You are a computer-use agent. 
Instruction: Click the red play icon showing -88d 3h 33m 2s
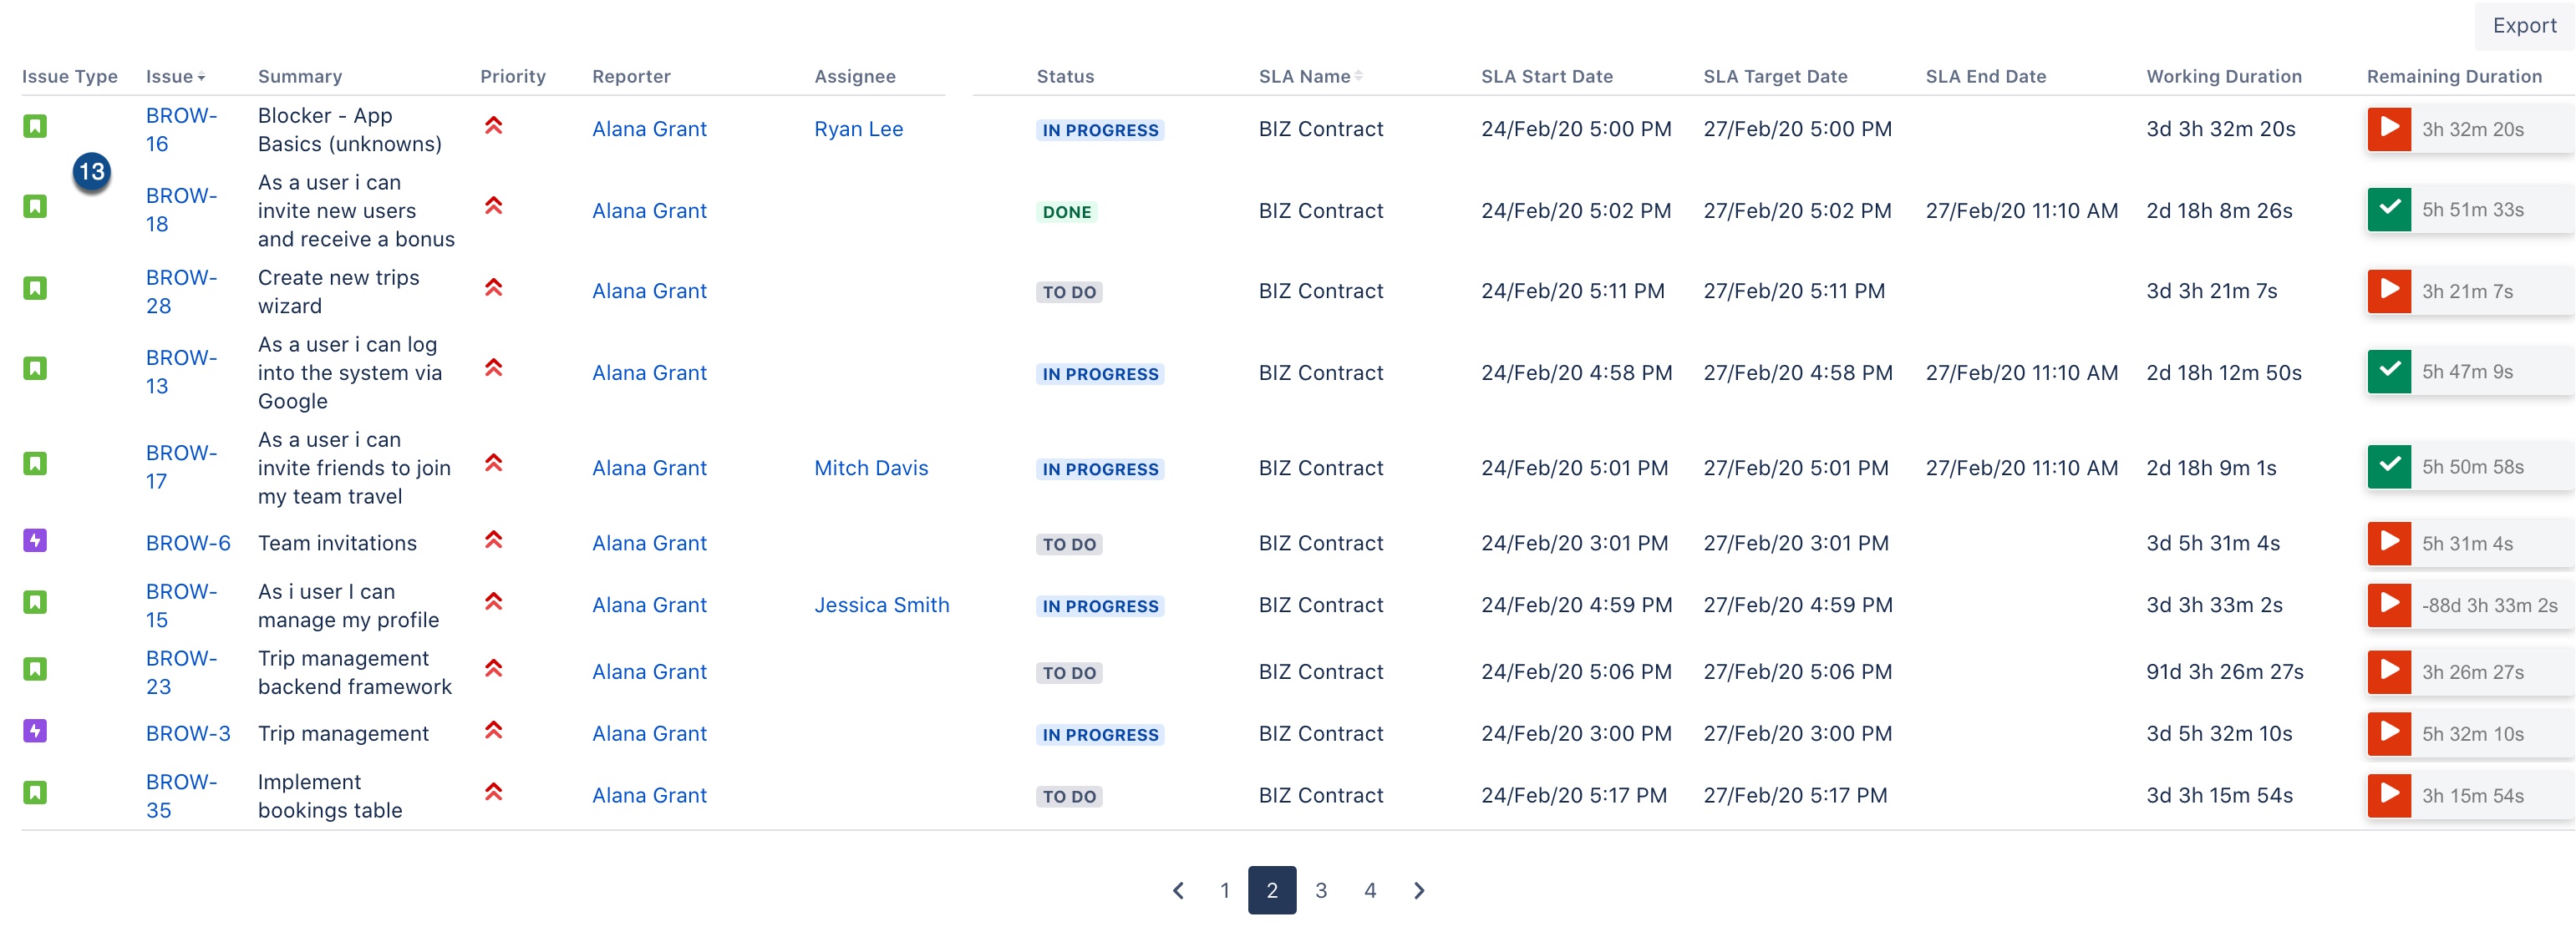pyautogui.click(x=2389, y=604)
